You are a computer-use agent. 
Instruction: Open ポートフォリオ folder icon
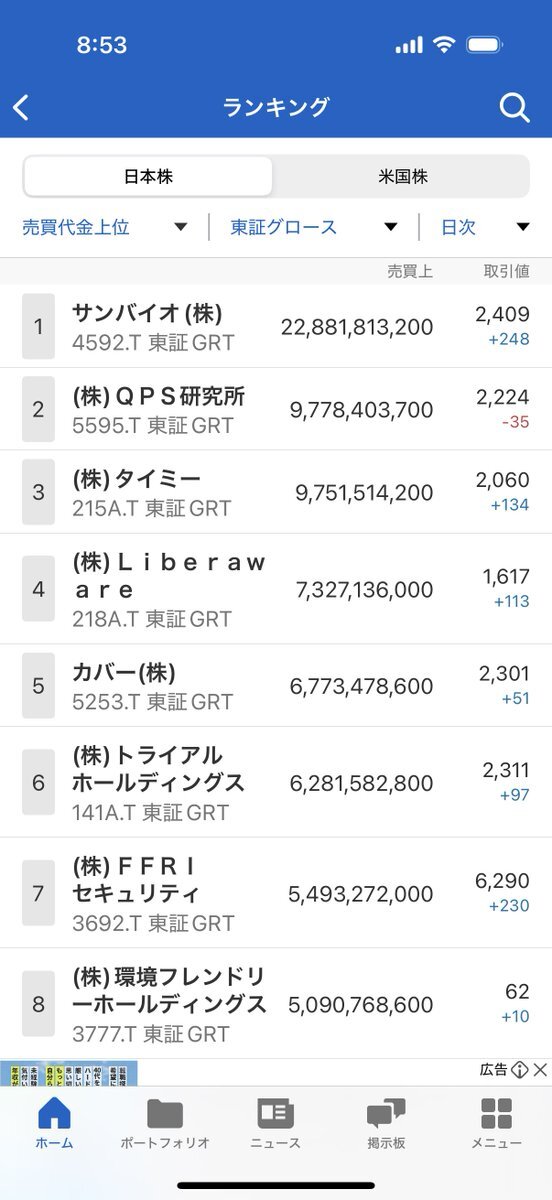point(165,1114)
